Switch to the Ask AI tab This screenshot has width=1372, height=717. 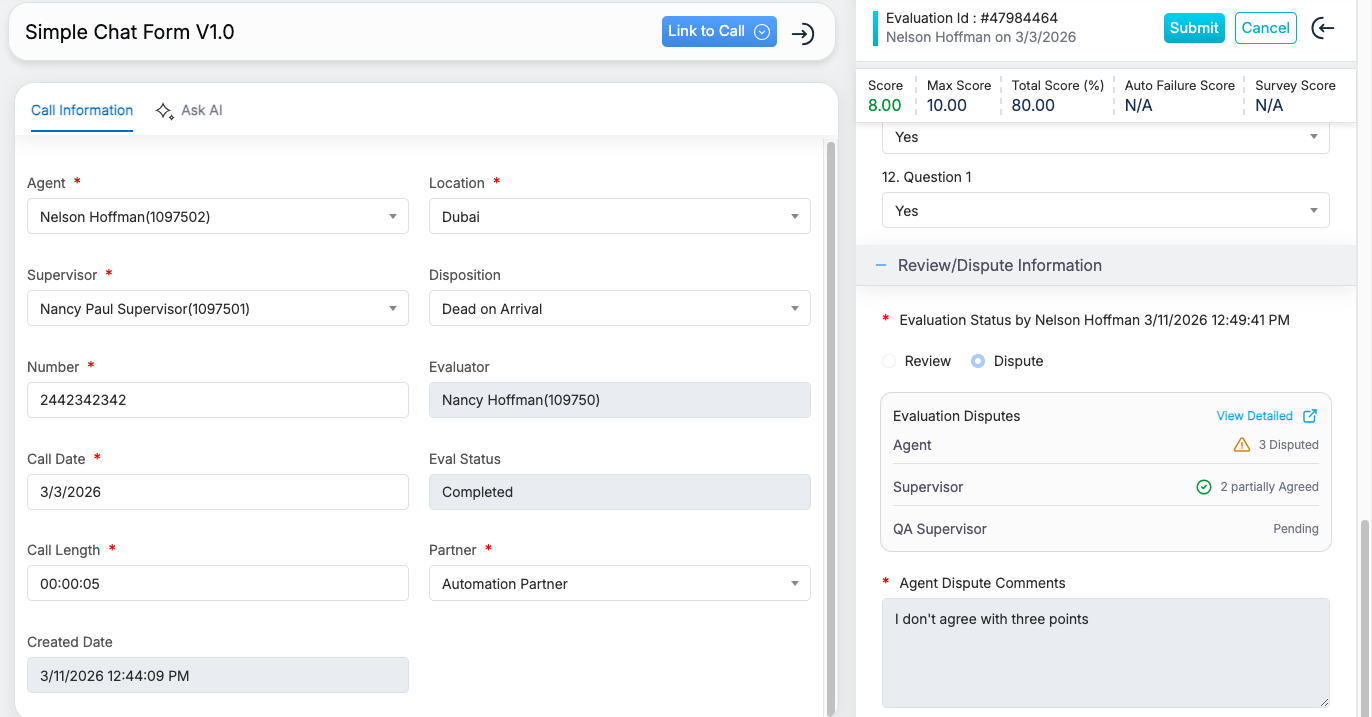pos(201,111)
